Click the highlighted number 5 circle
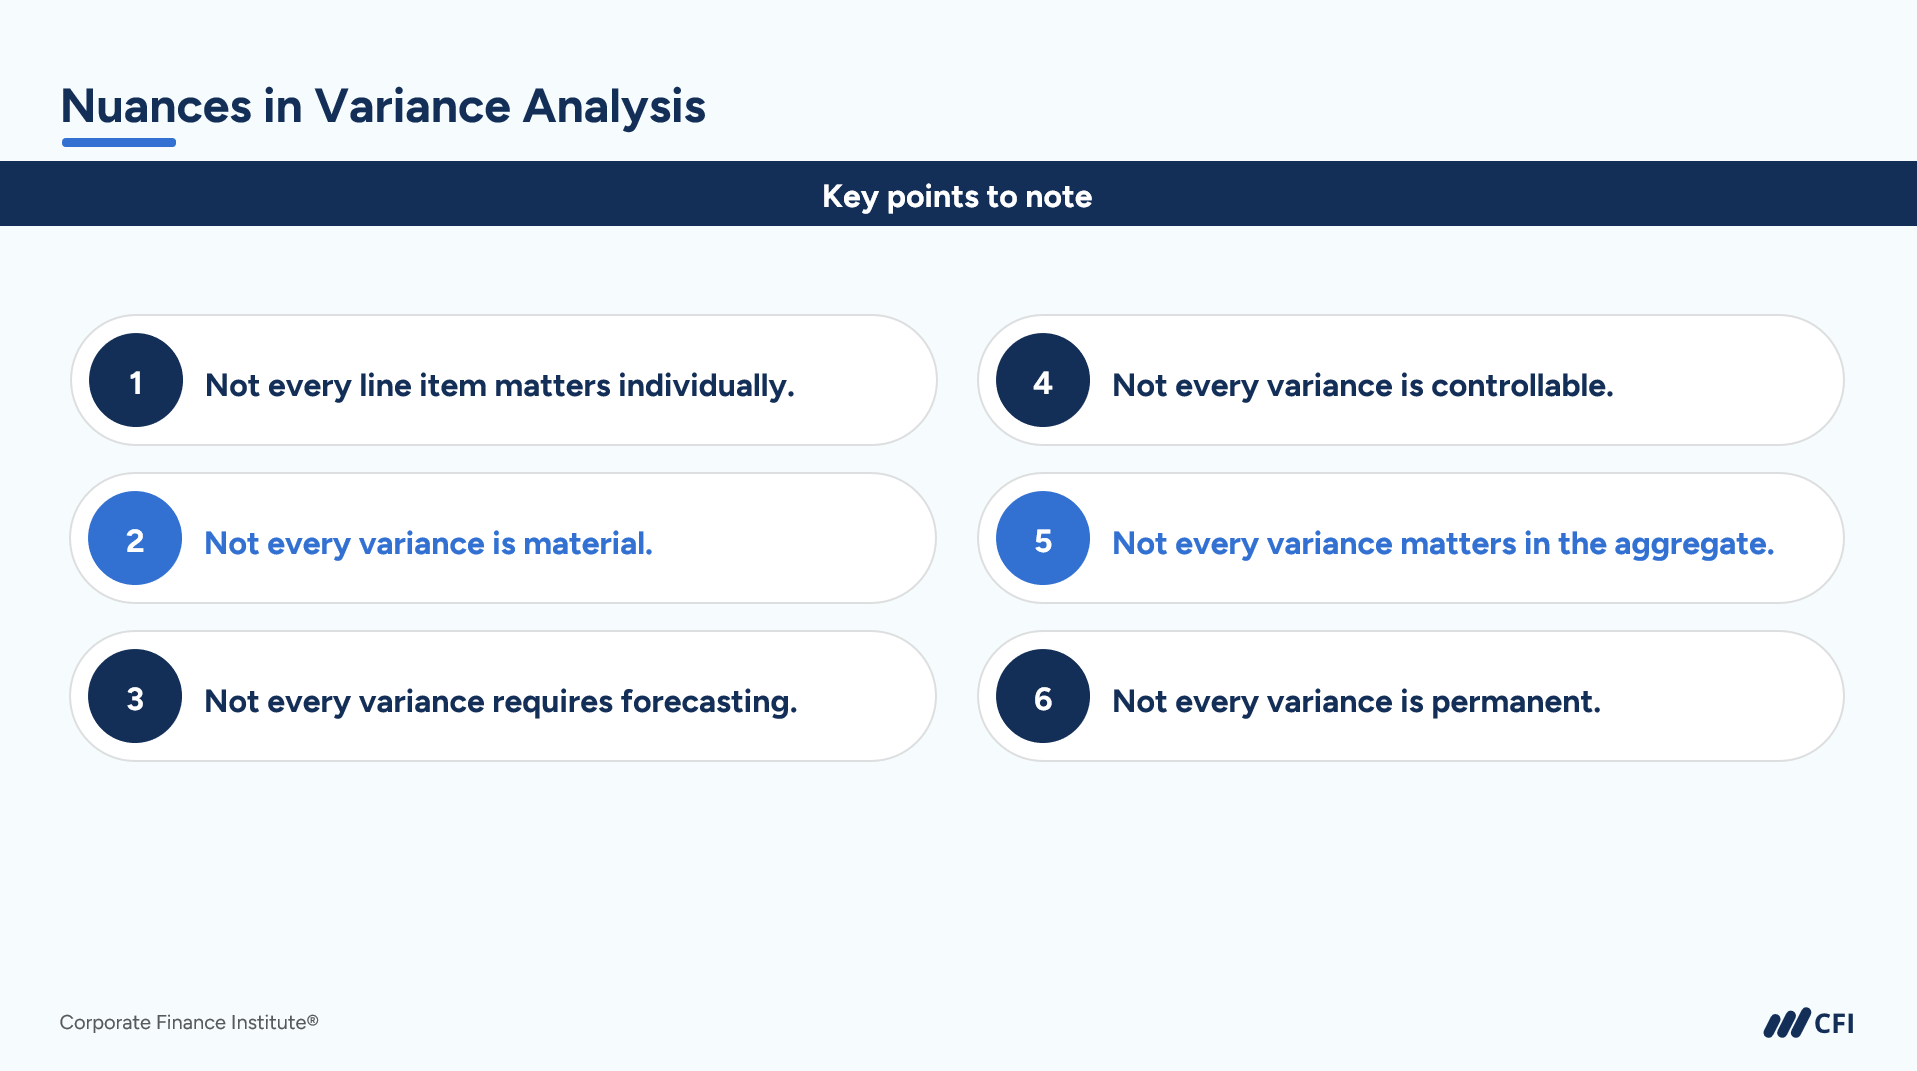 click(1043, 538)
